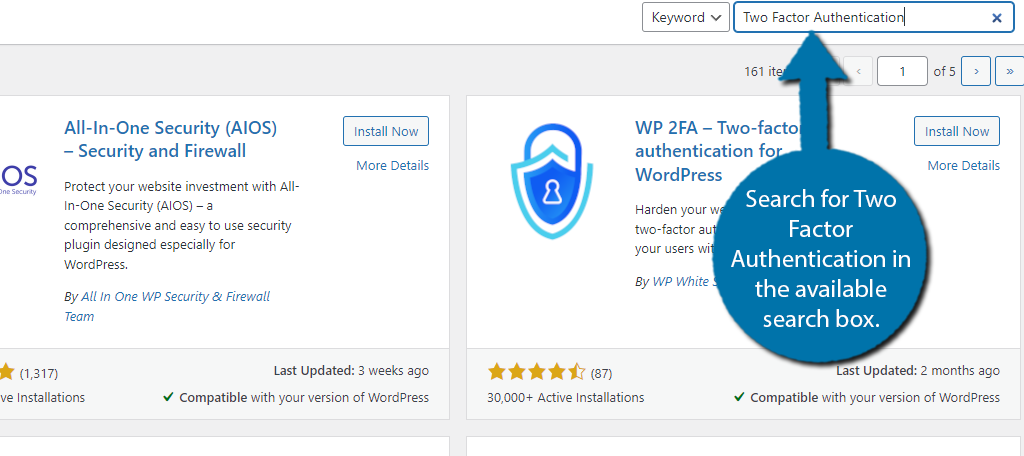Clear the search box with the X

point(997,18)
